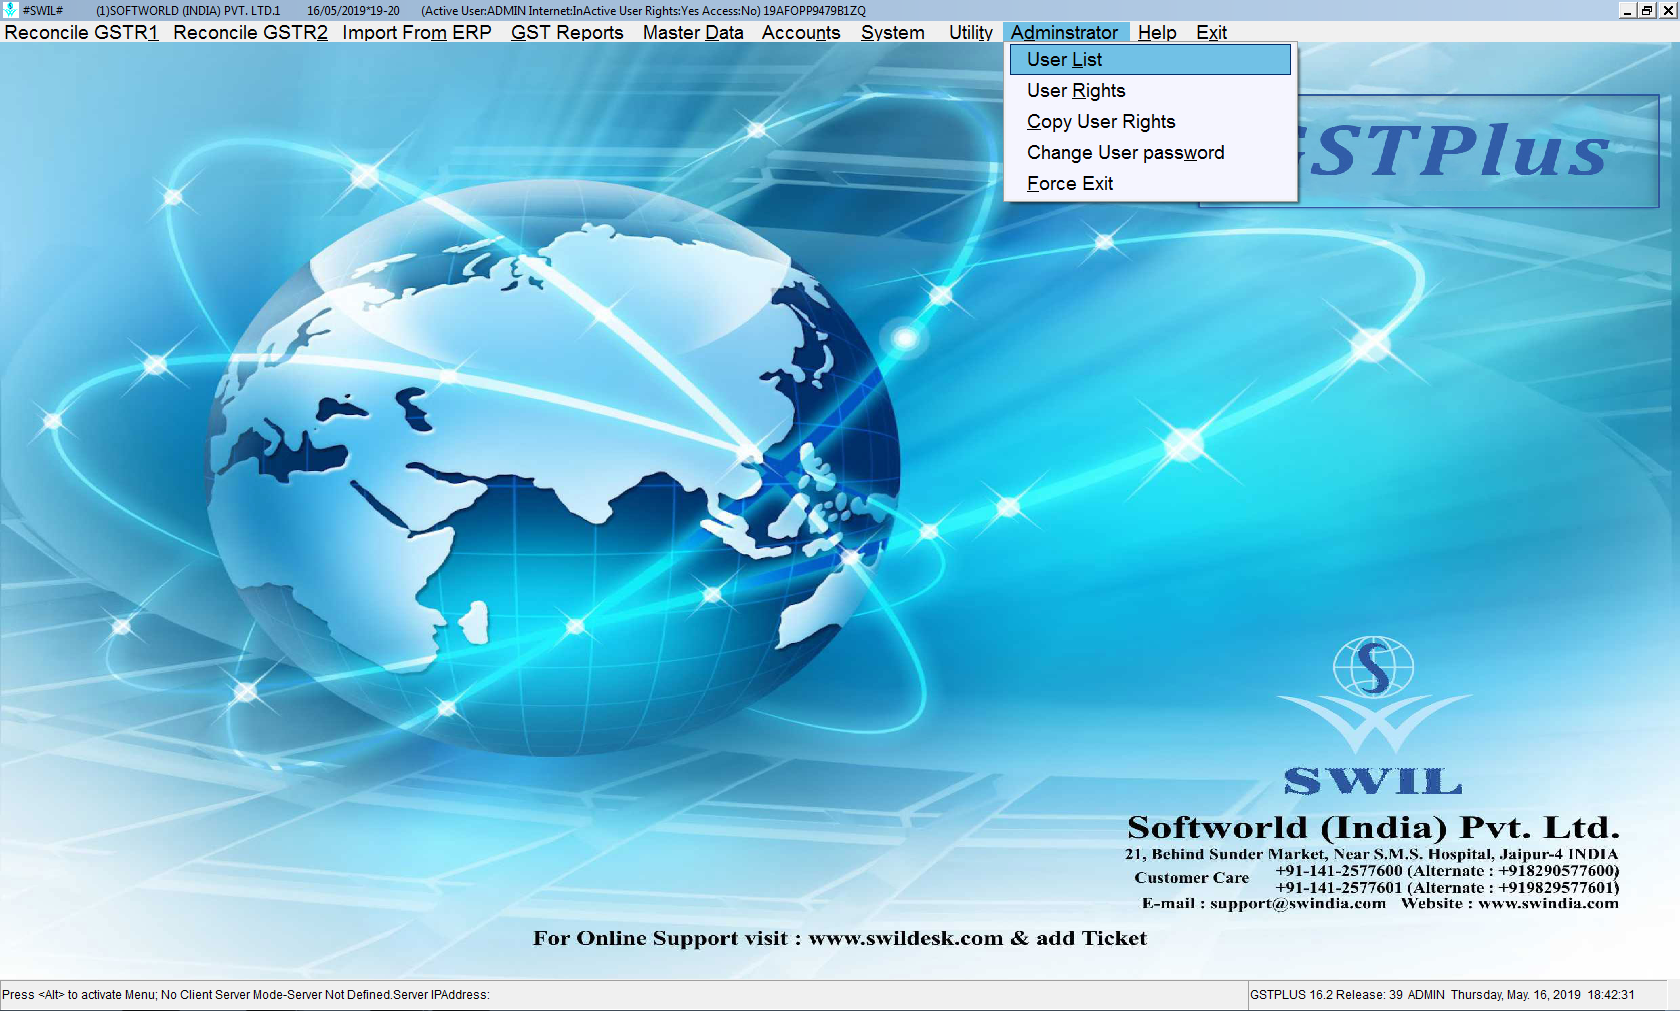The width and height of the screenshot is (1680, 1011).
Task: Minimize the application window
Action: coord(1627,10)
